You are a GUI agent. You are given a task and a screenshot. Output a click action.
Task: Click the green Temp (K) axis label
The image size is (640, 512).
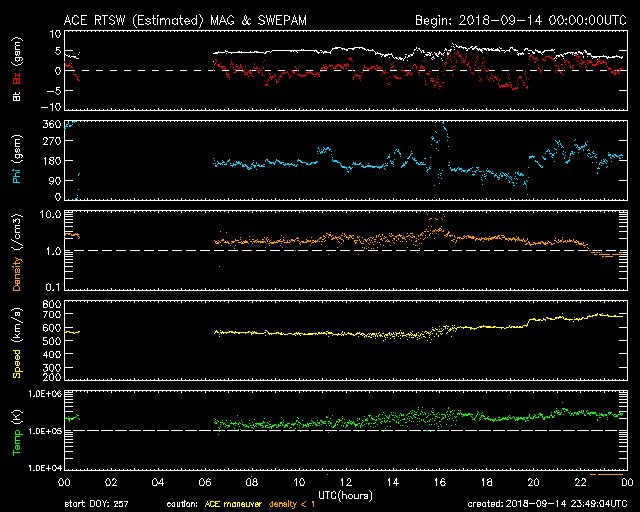coord(16,430)
